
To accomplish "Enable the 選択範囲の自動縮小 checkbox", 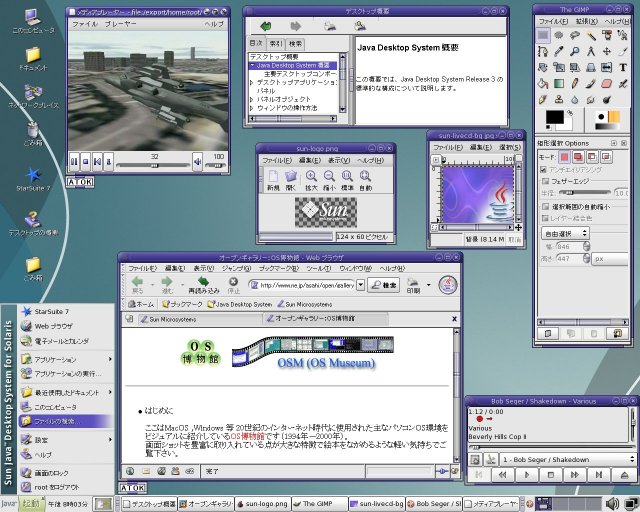I will [545, 207].
